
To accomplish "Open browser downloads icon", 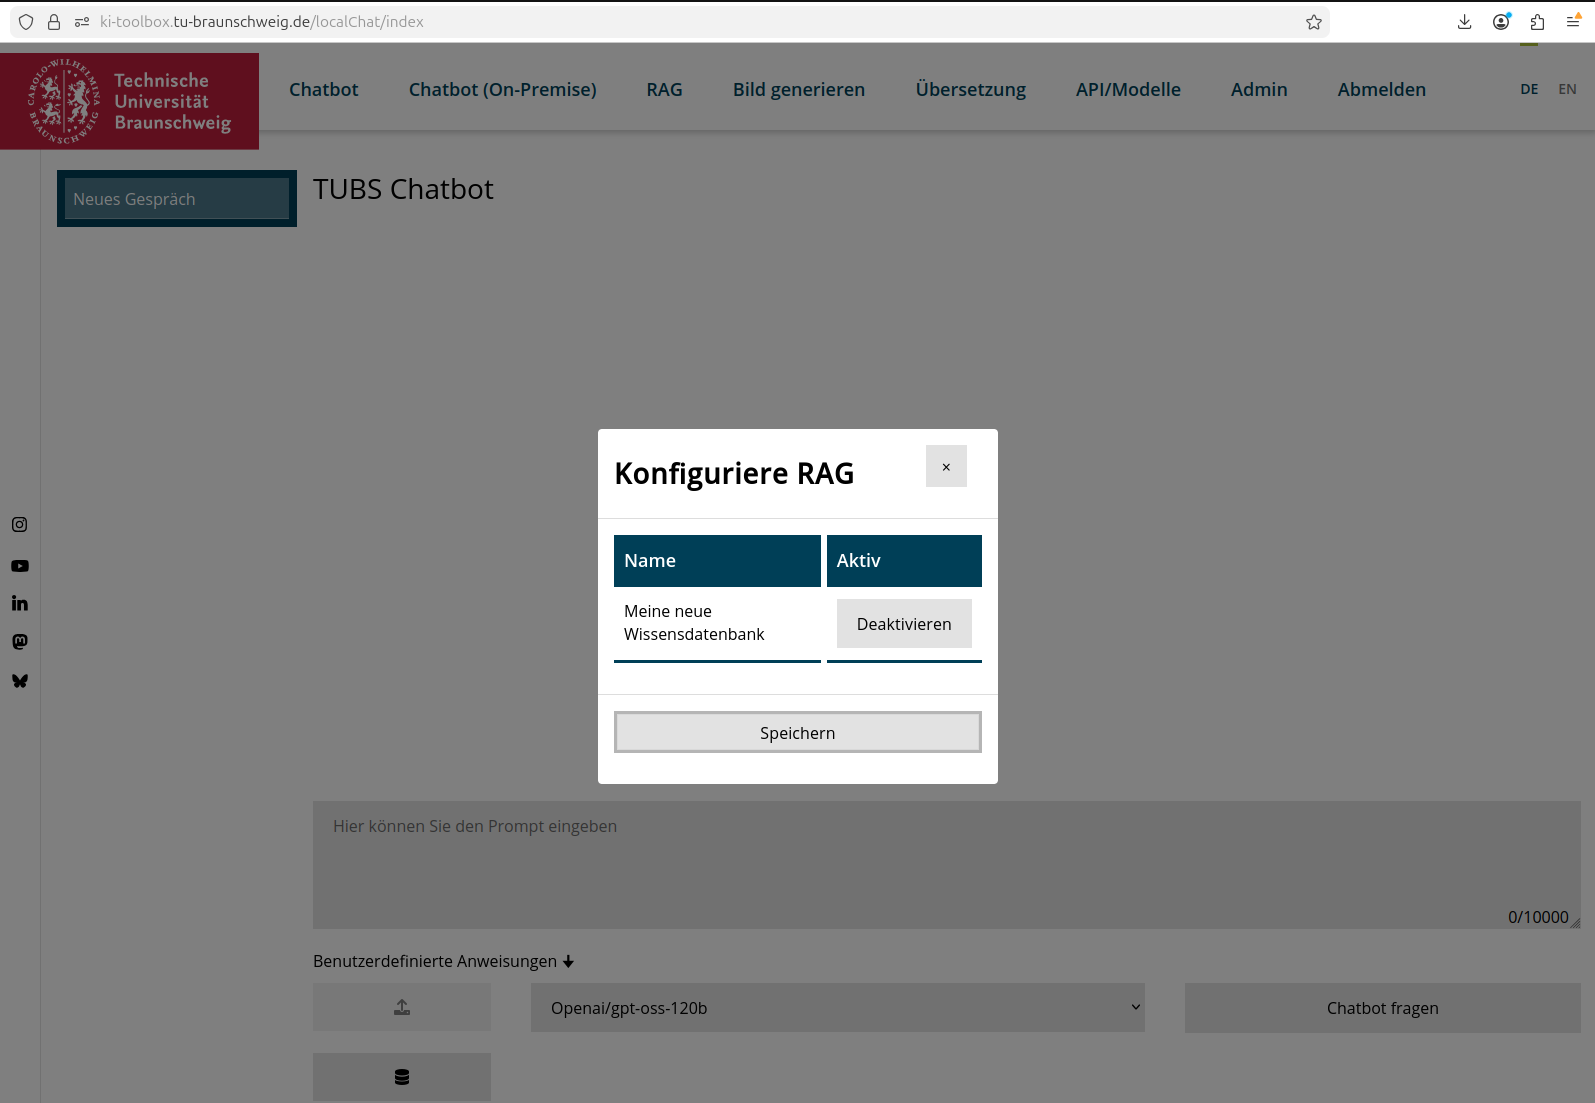I will 1464,22.
